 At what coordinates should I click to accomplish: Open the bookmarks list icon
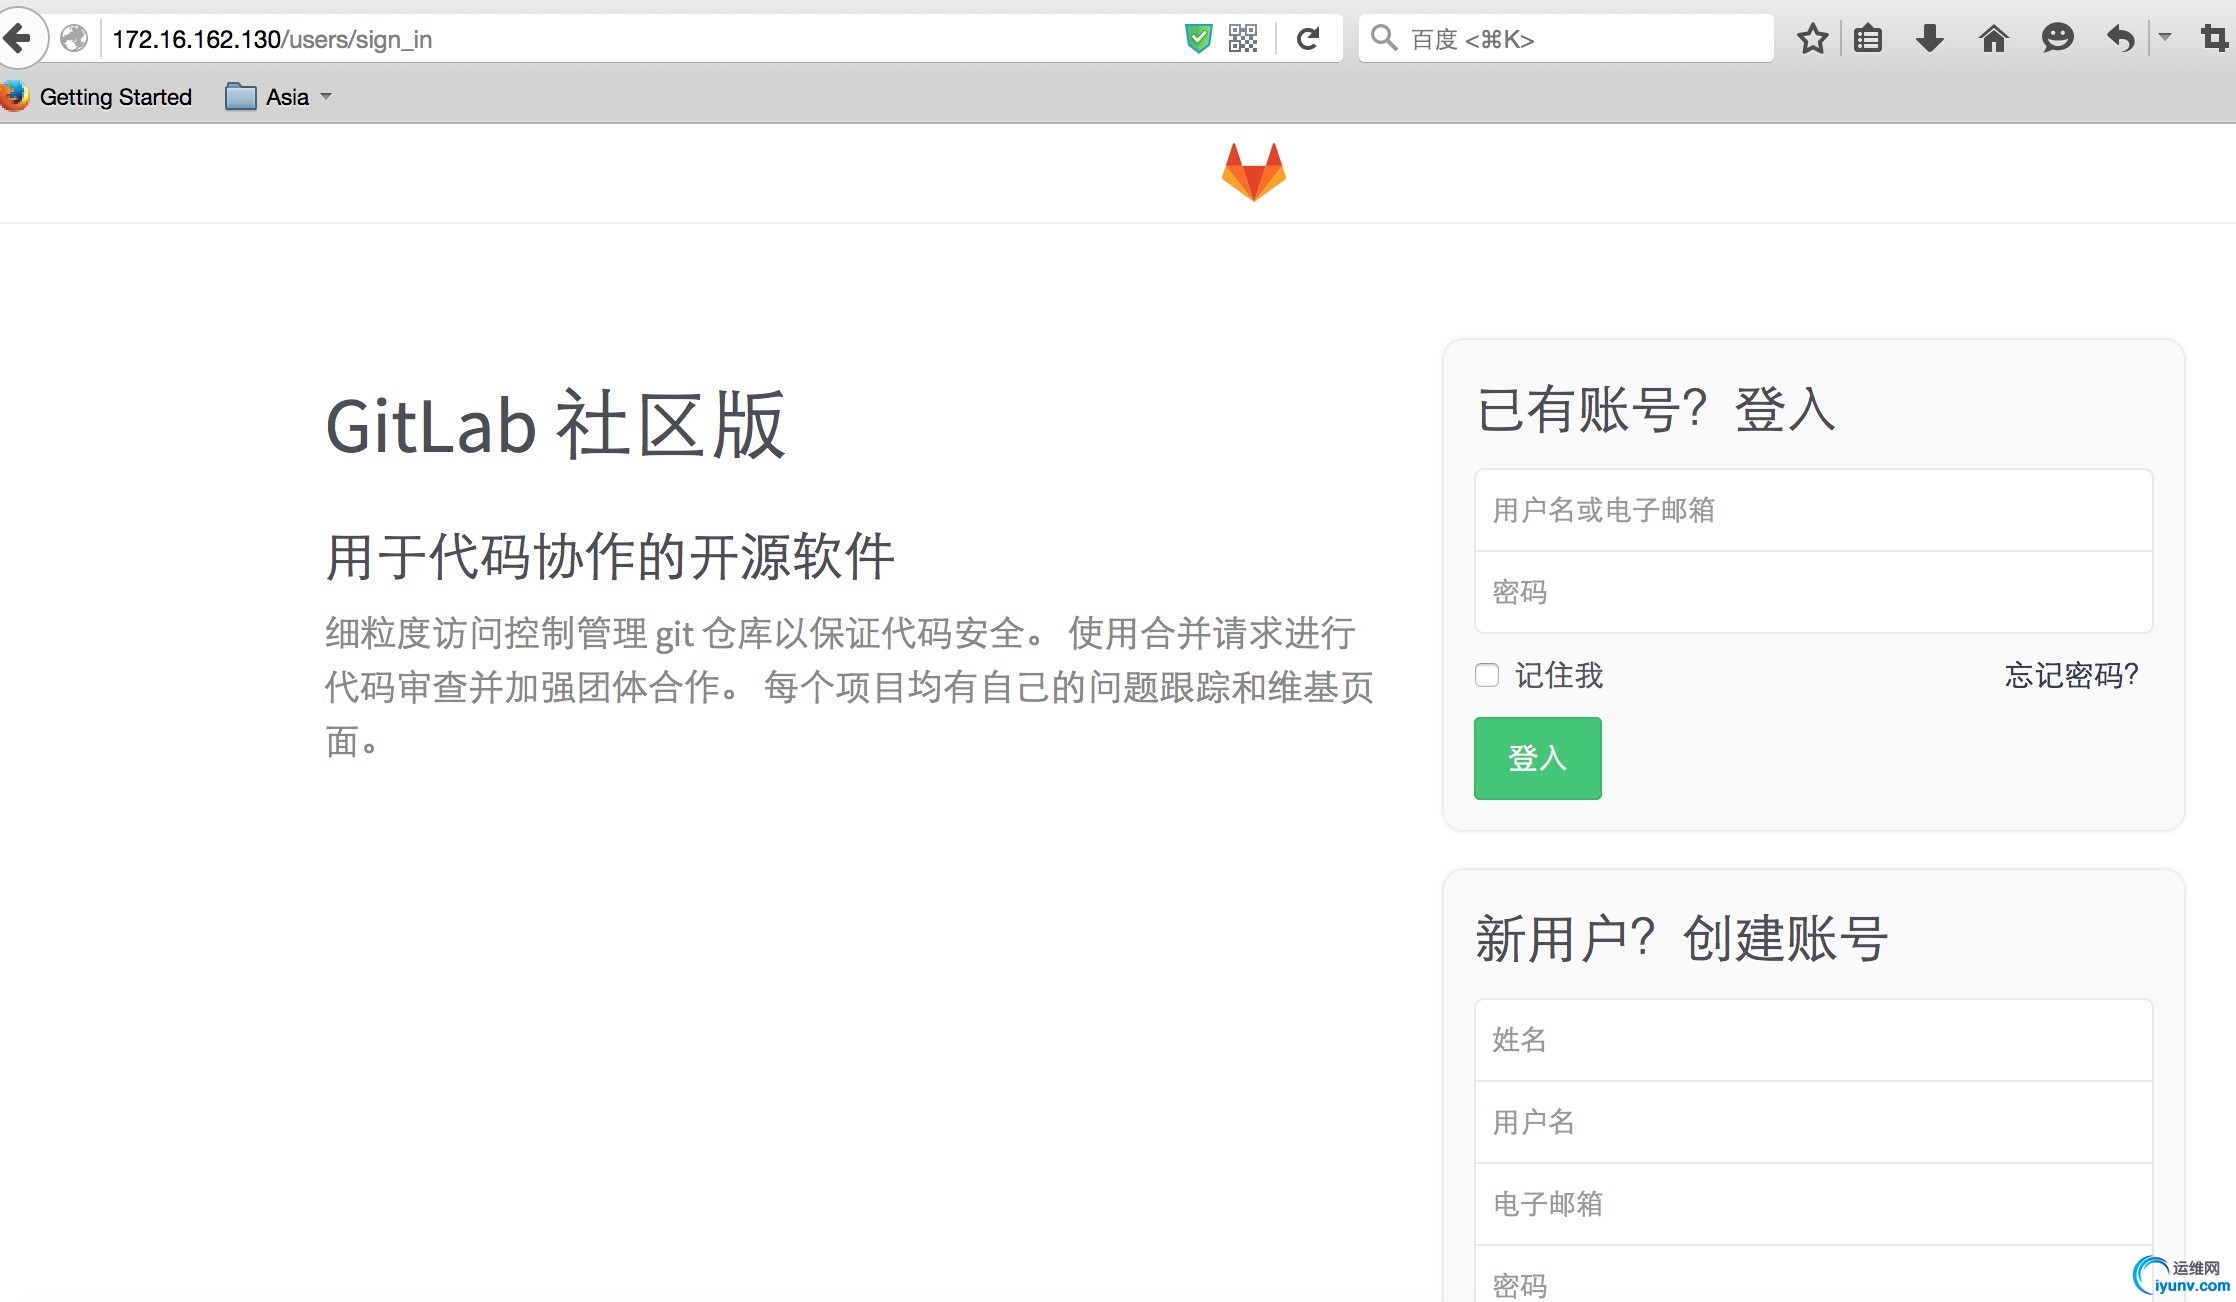tap(1868, 39)
